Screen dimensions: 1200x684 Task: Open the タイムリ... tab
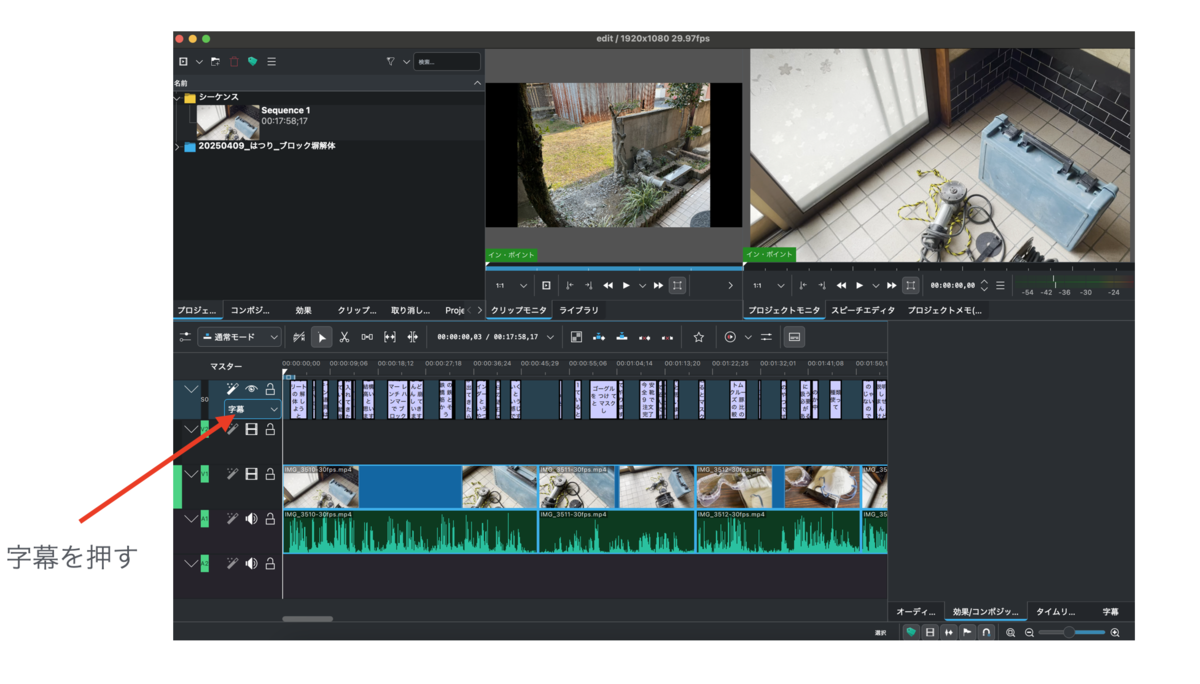tap(1055, 612)
